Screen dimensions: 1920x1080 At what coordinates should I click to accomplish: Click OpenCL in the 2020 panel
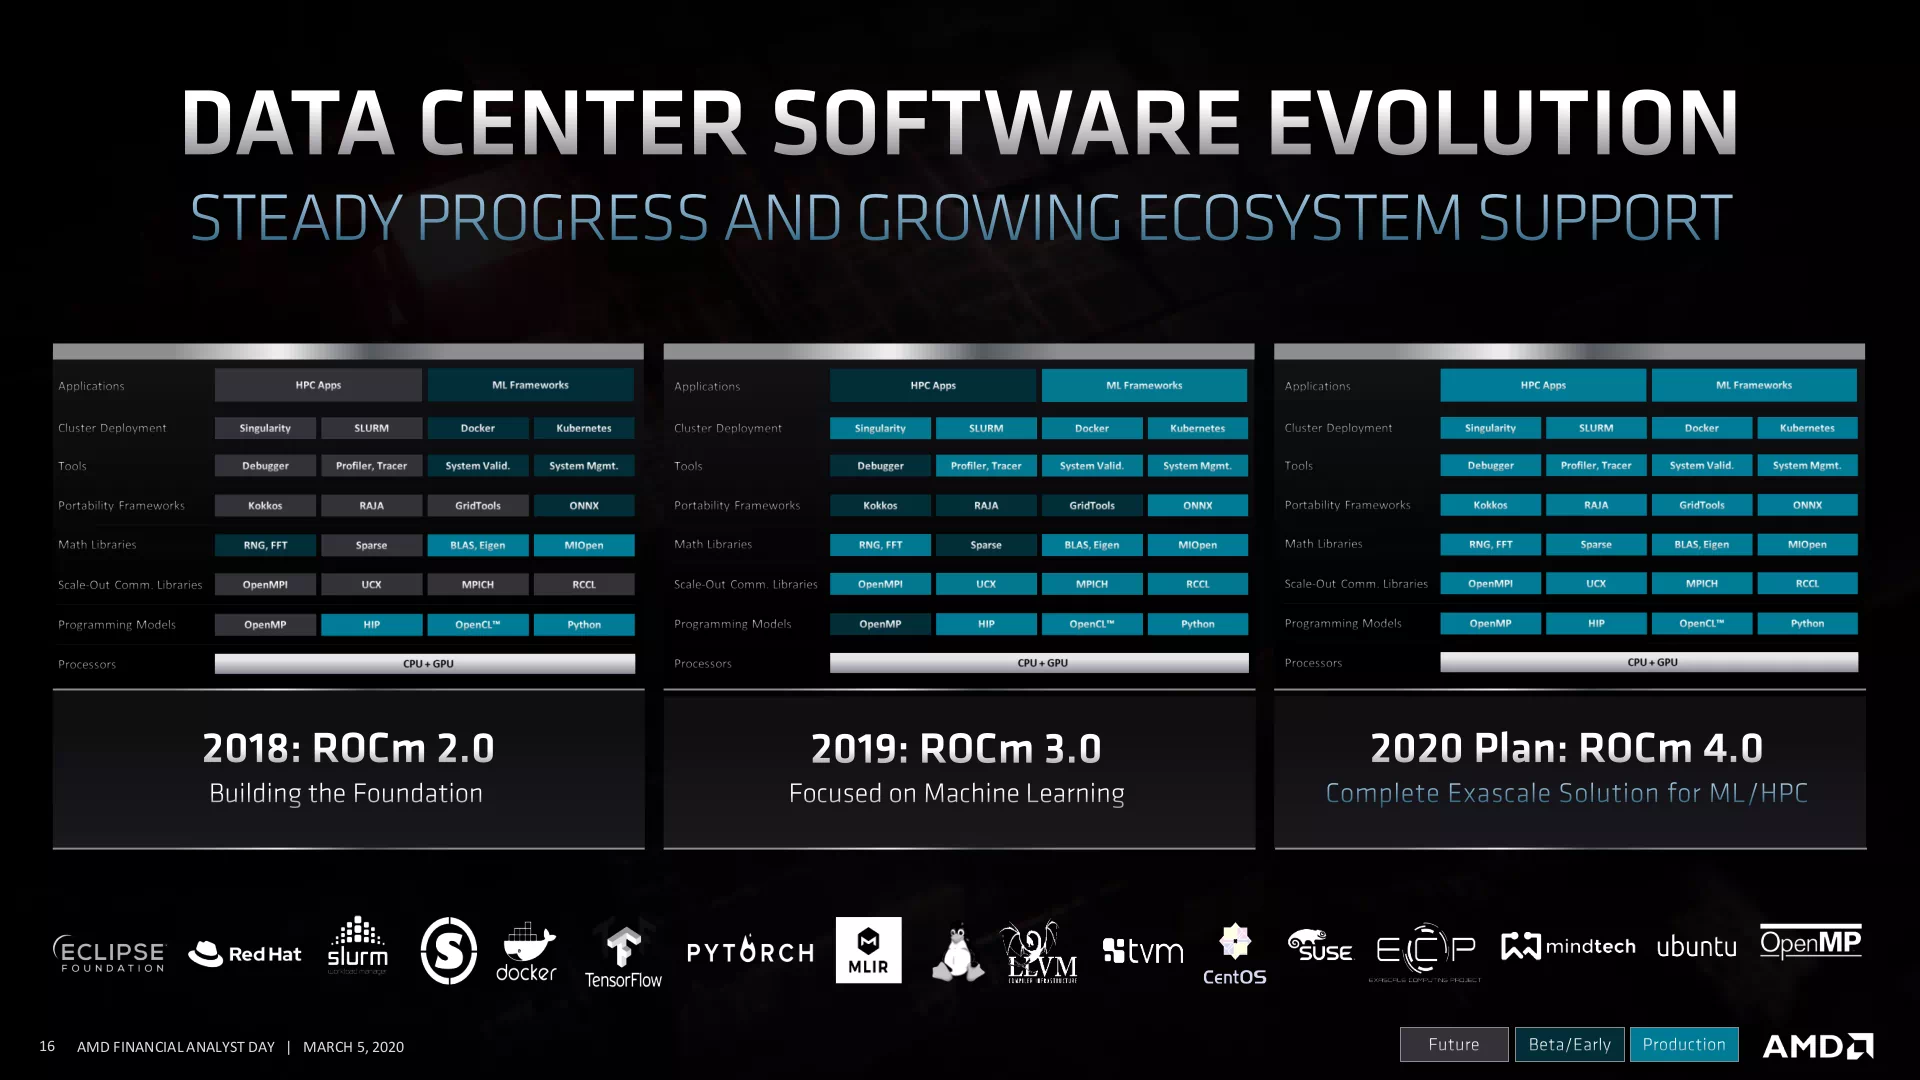(x=1701, y=623)
